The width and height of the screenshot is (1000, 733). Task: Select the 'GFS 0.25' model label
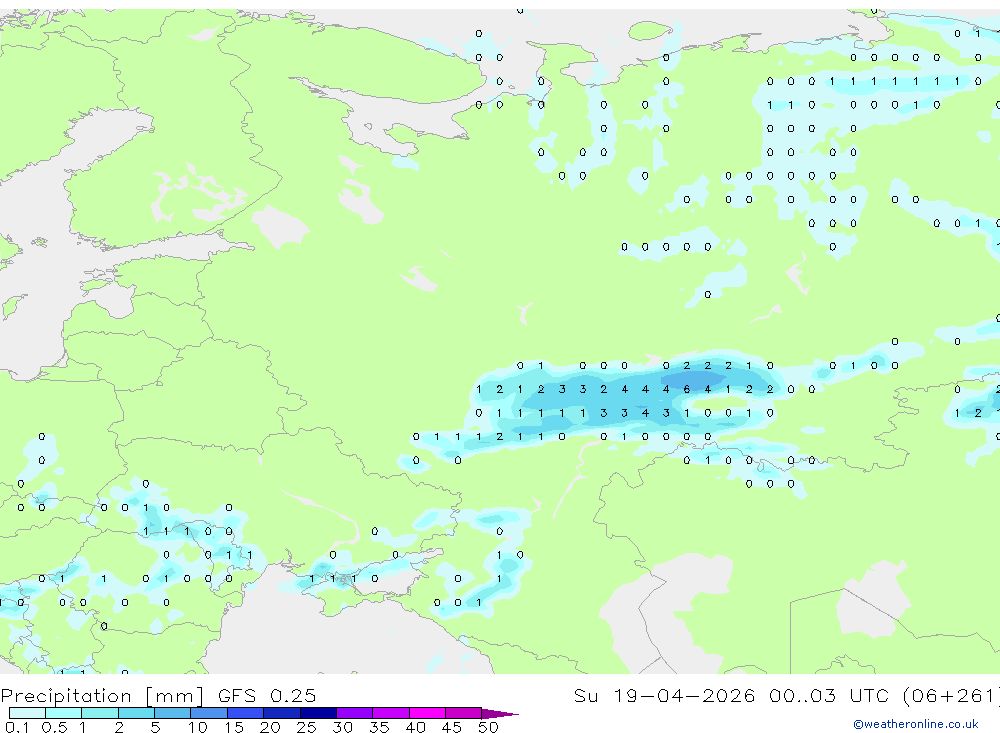coord(267,695)
